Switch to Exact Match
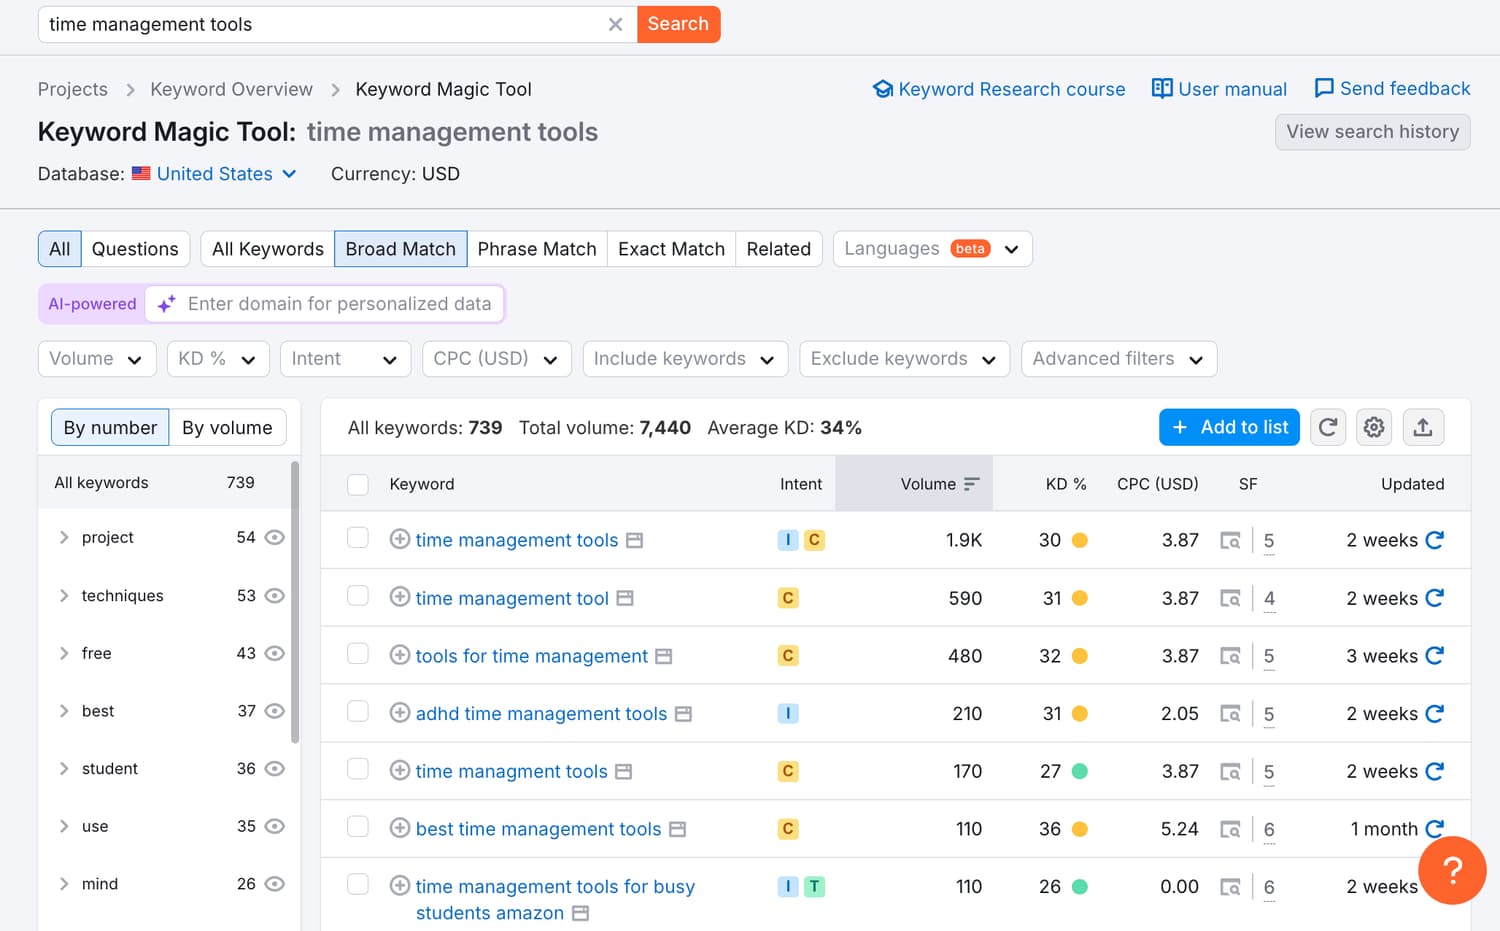Viewport: 1500px width, 931px height. click(x=671, y=249)
